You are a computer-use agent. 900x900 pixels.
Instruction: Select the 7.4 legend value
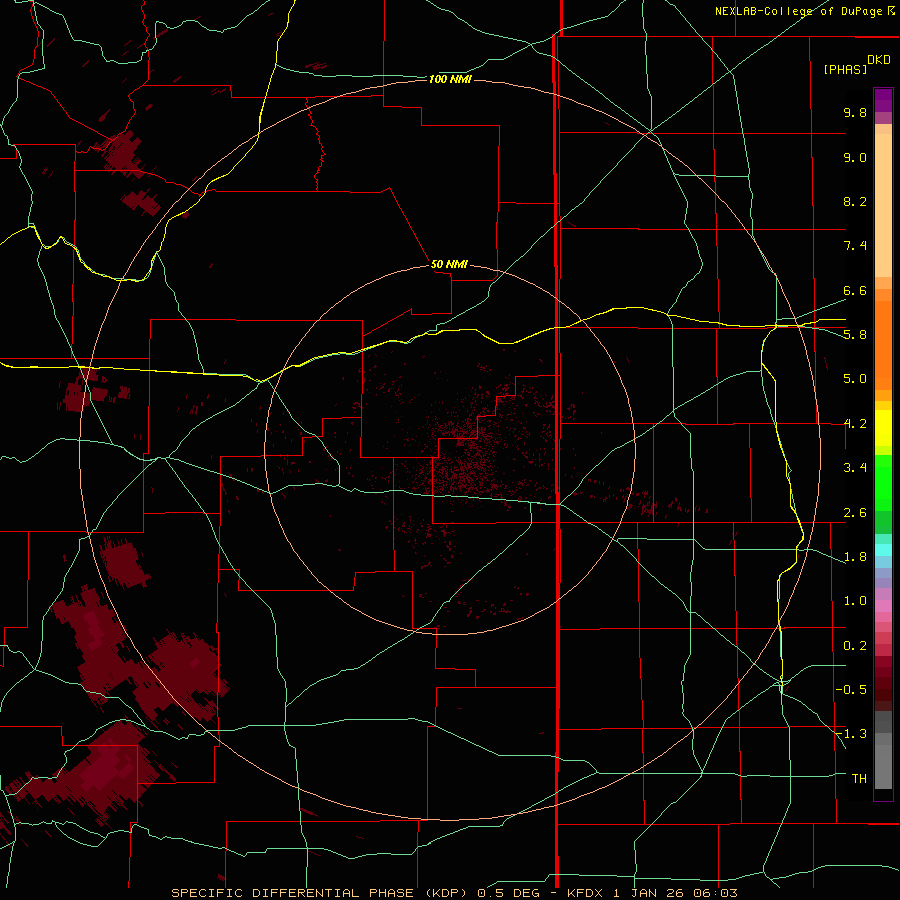[x=855, y=246]
